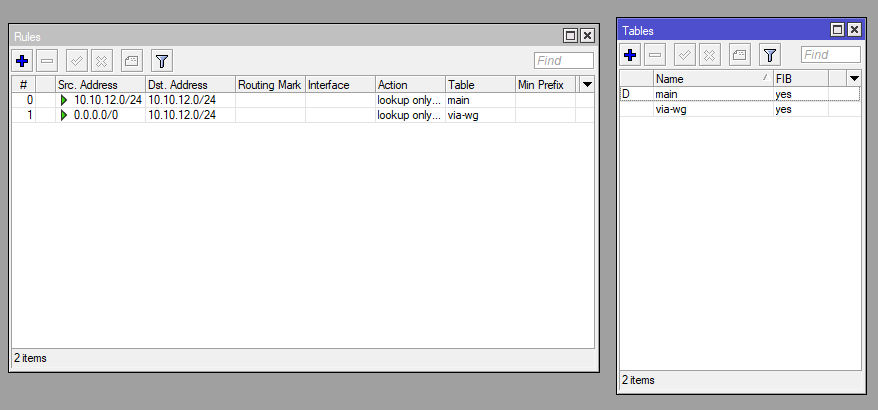The width and height of the screenshot is (878, 410).
Task: Sort rules by # column header
Action: [24, 85]
